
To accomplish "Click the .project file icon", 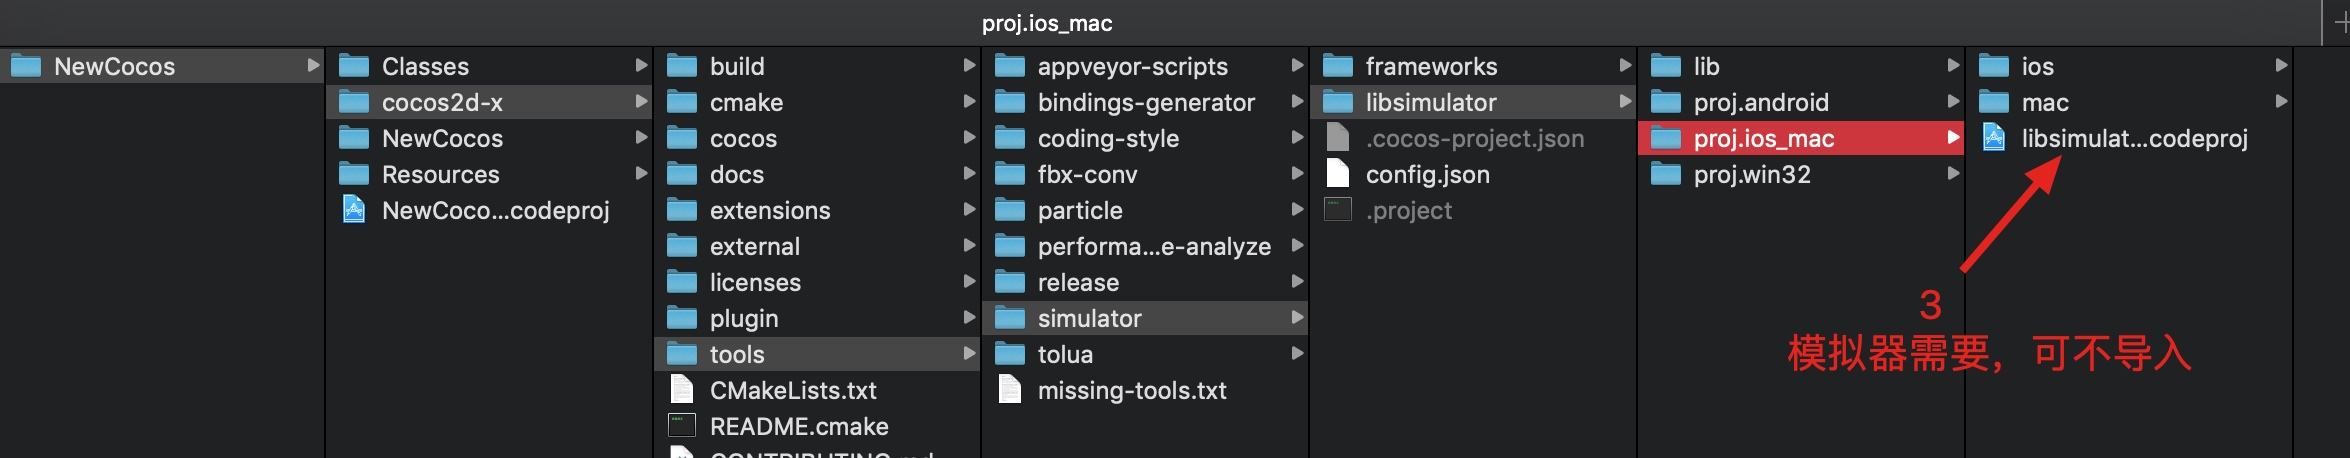I will (1338, 210).
